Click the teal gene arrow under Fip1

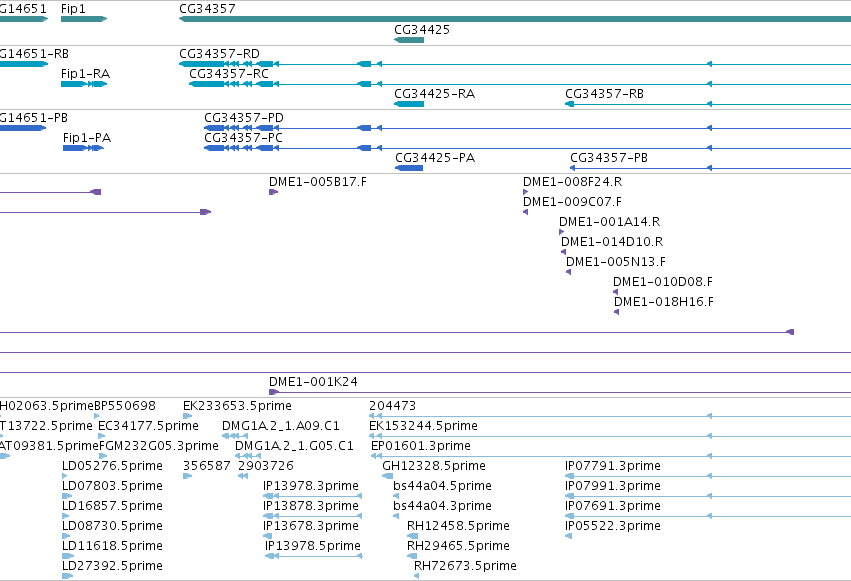[x=84, y=19]
